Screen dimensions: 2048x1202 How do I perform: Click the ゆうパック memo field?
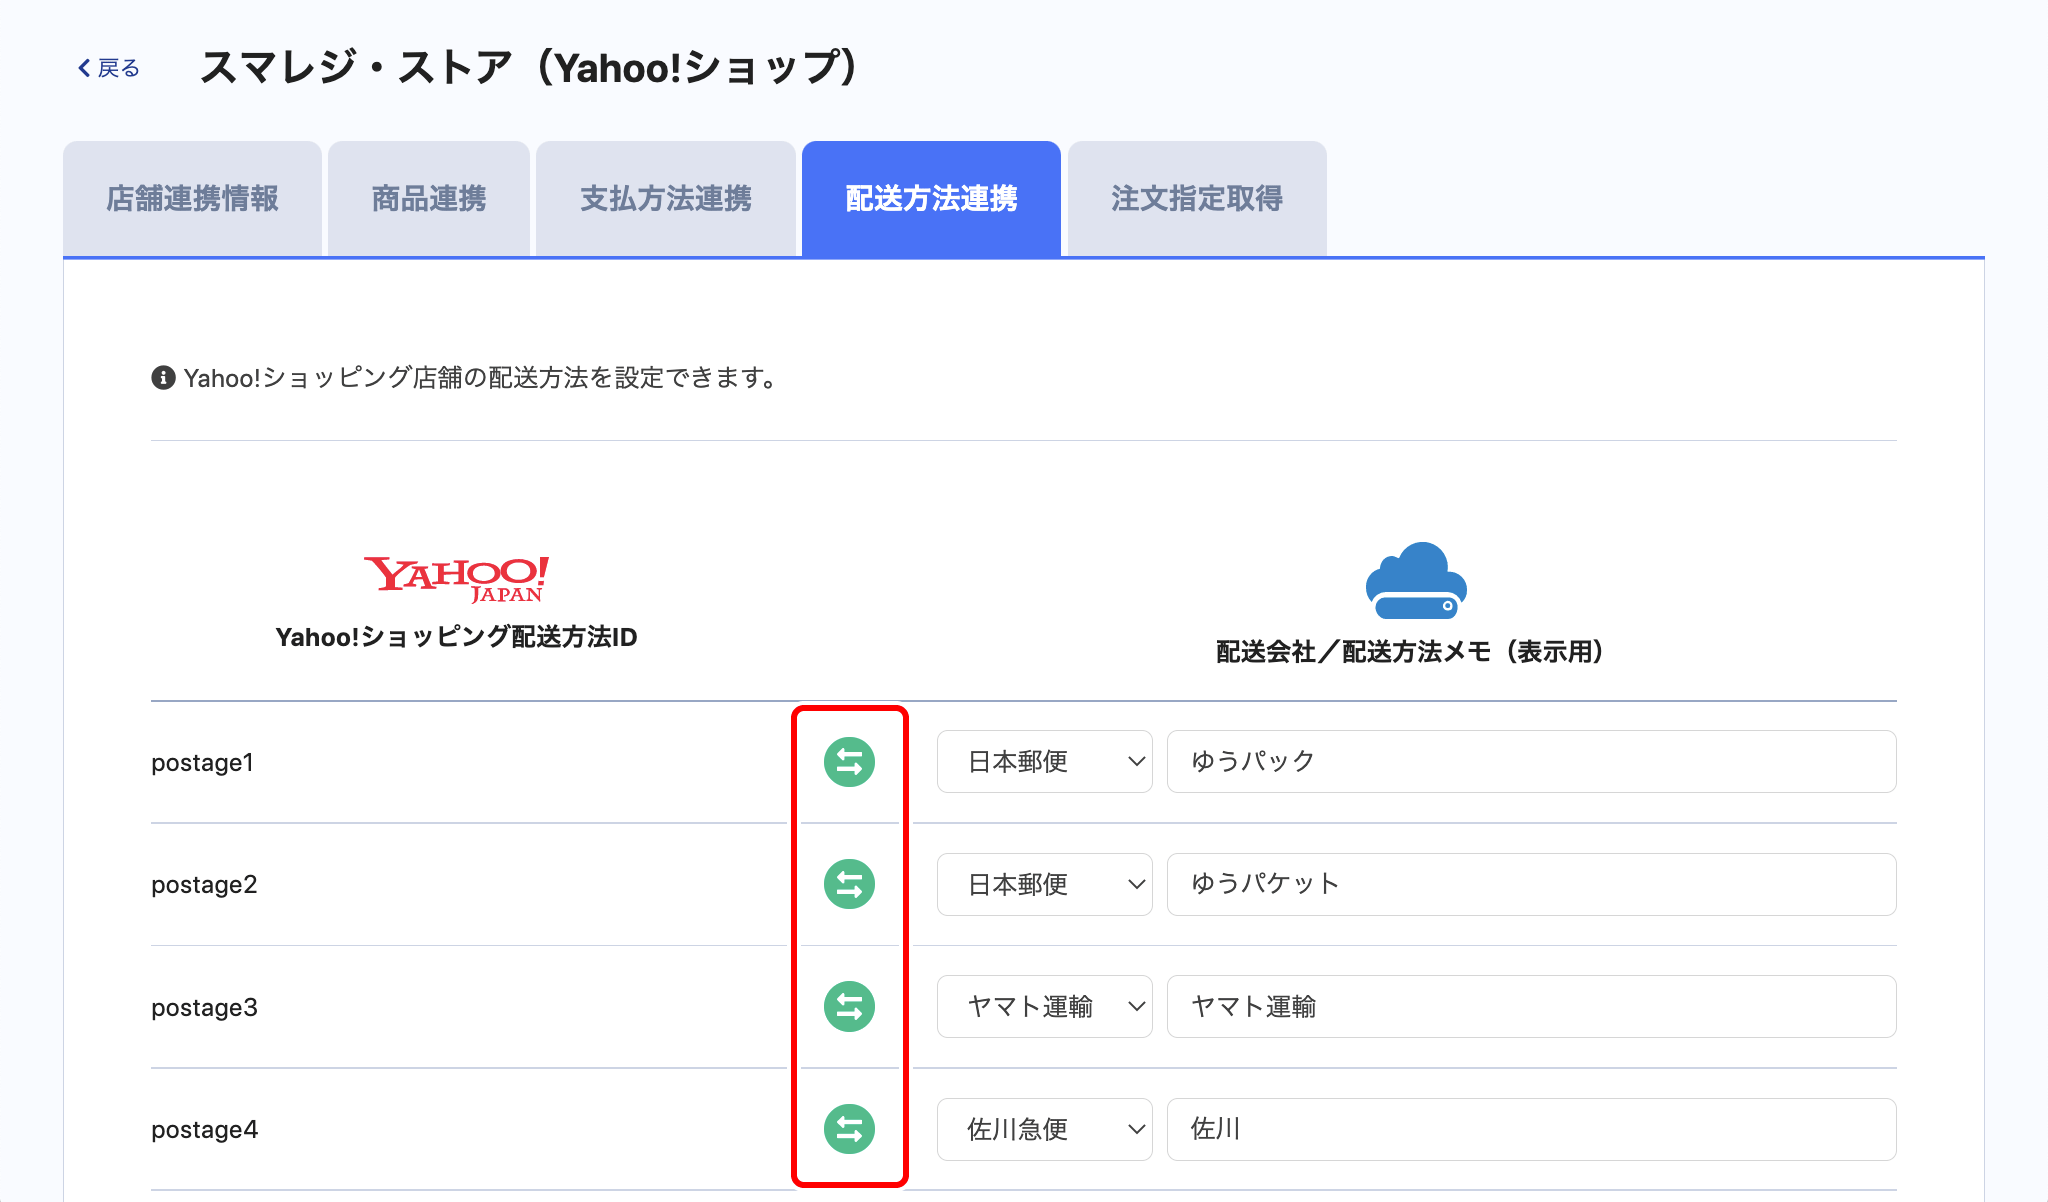pyautogui.click(x=1531, y=762)
